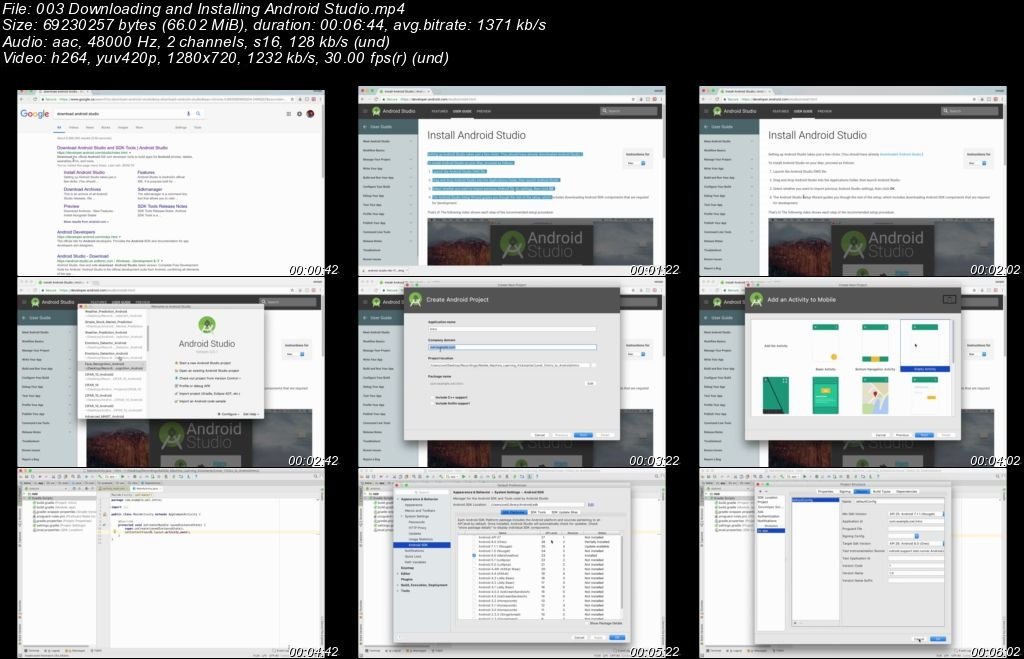Viewport: 1024px width, 659px height.
Task: Click Import an Android code sample
Action: click(202, 401)
